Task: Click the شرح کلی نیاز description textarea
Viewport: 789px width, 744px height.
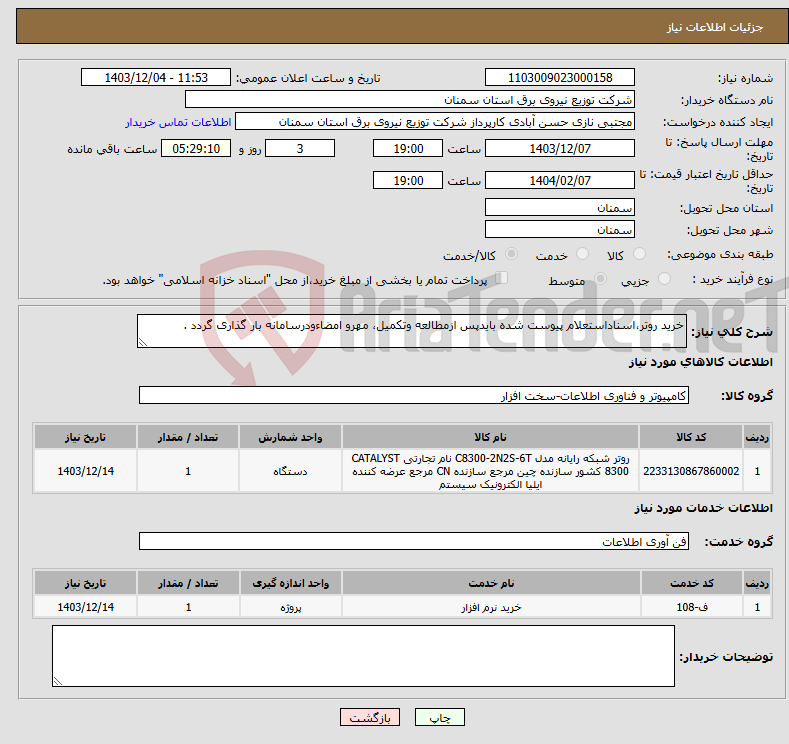Action: pyautogui.click(x=412, y=331)
